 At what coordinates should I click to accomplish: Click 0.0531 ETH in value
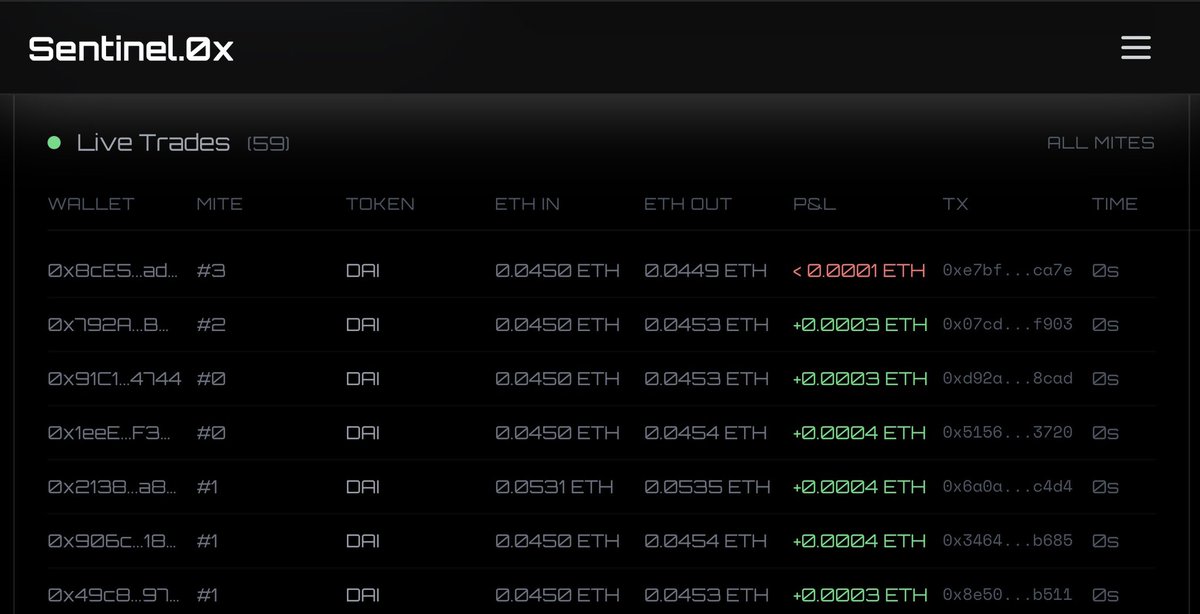[554, 487]
